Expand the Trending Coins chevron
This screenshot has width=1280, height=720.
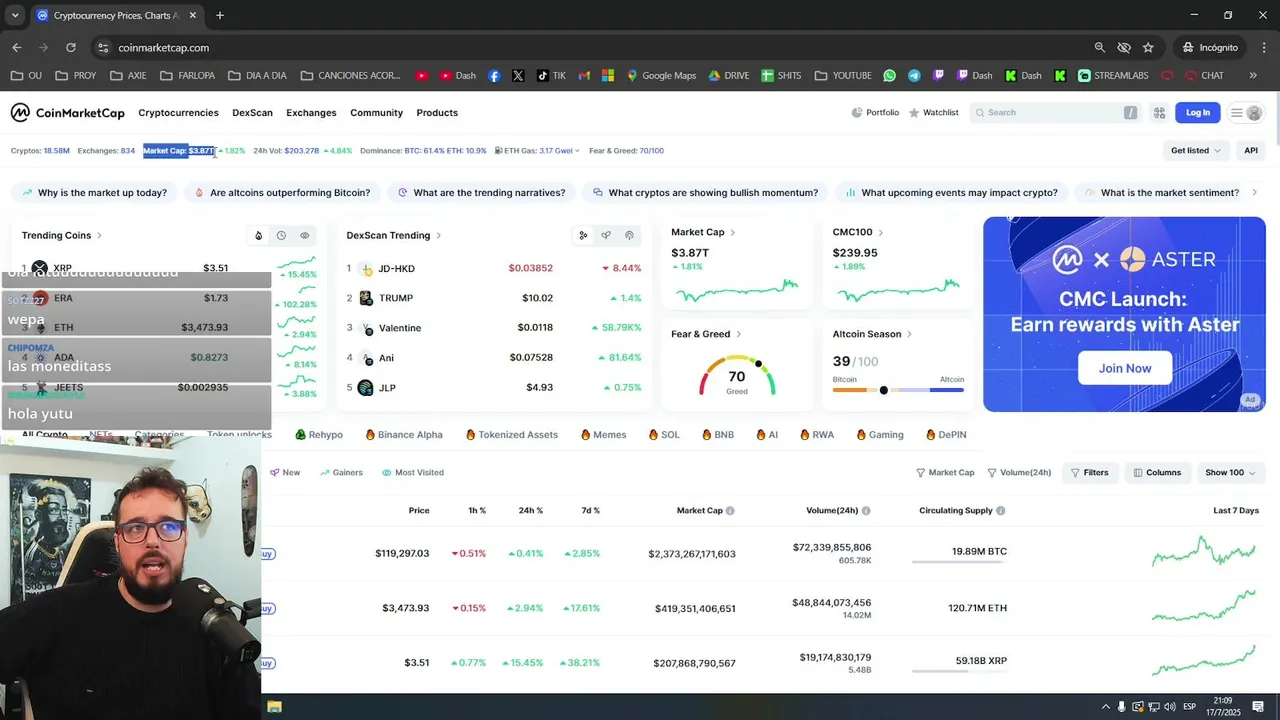click(99, 236)
